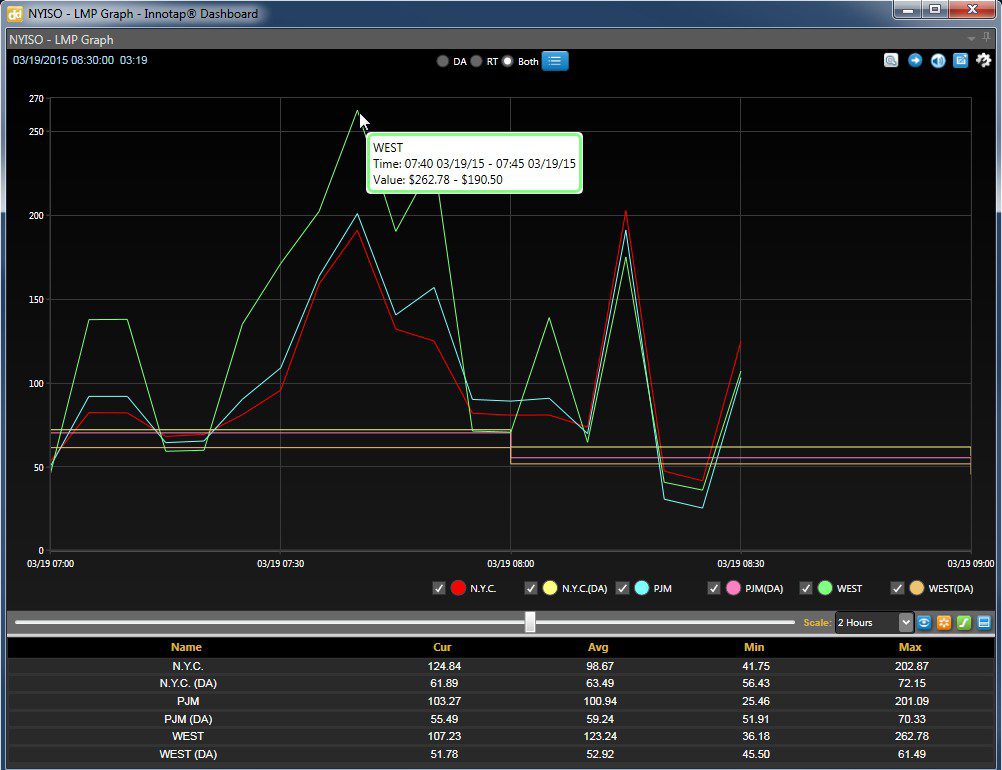Click the yellow N.Y.C.(DA) legend swatch
The height and width of the screenshot is (770, 1002).
[x=550, y=588]
